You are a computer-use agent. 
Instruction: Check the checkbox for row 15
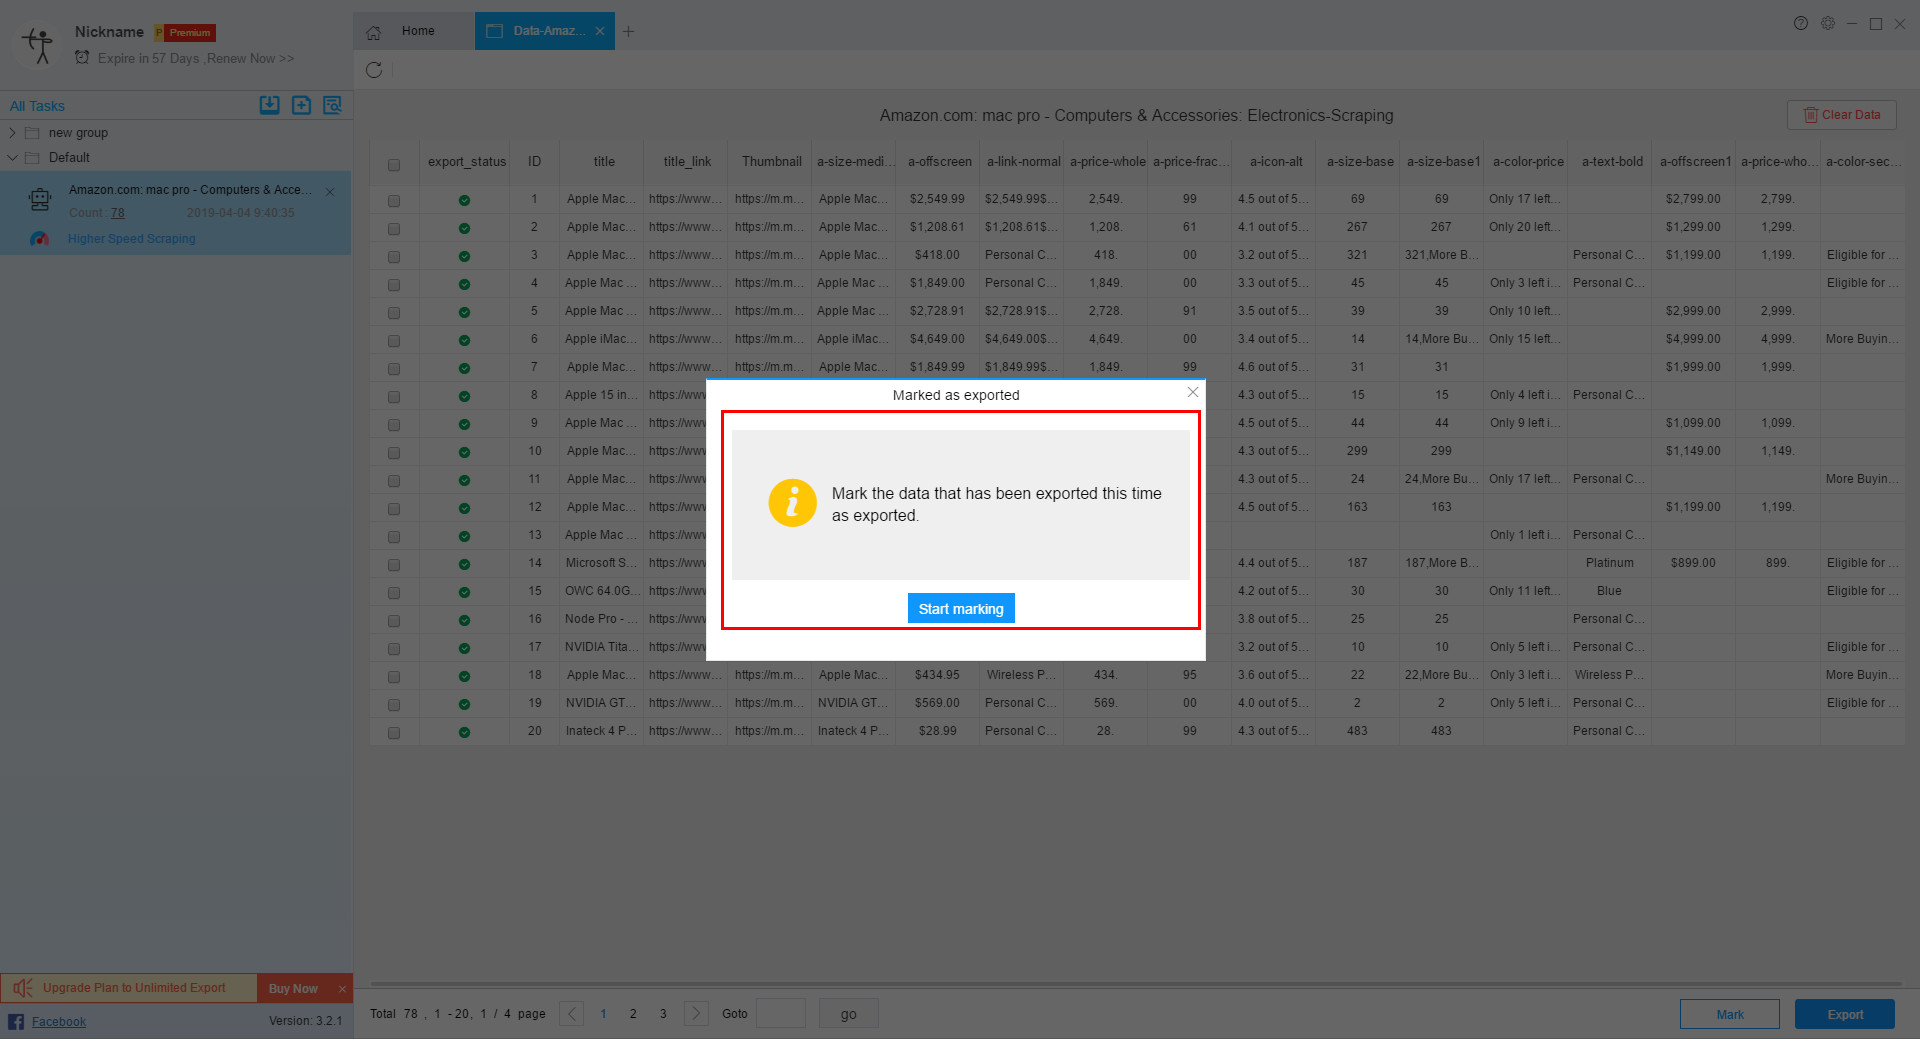[394, 592]
